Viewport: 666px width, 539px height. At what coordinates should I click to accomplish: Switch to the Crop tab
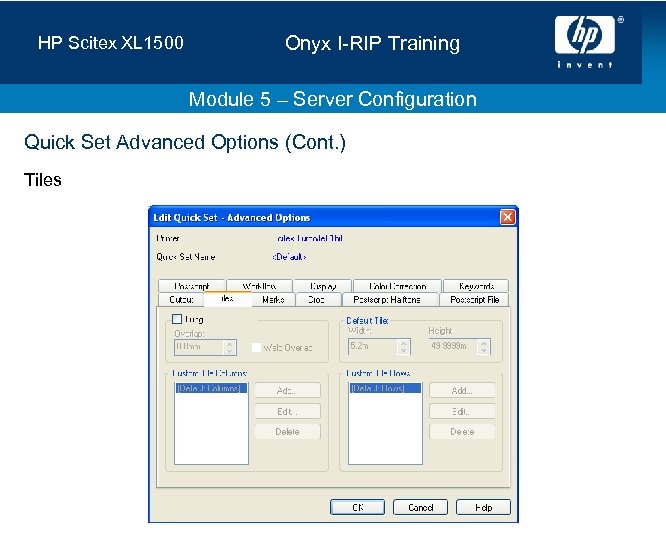tap(319, 300)
